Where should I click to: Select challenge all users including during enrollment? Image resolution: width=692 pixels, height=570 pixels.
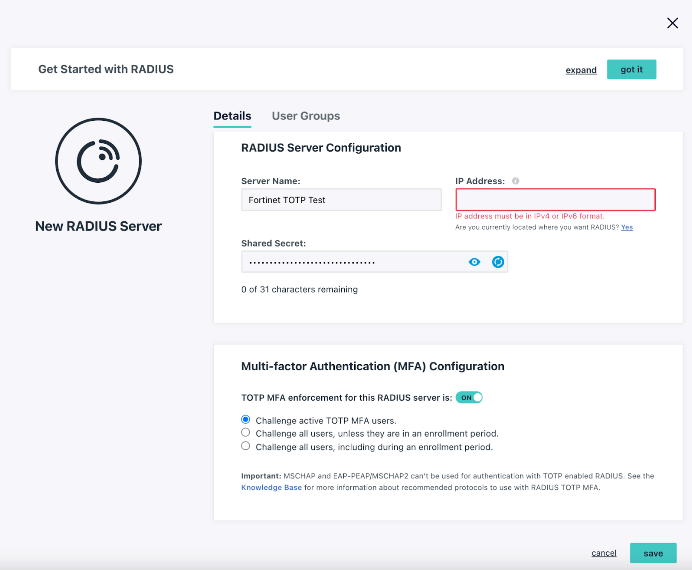coord(246,446)
